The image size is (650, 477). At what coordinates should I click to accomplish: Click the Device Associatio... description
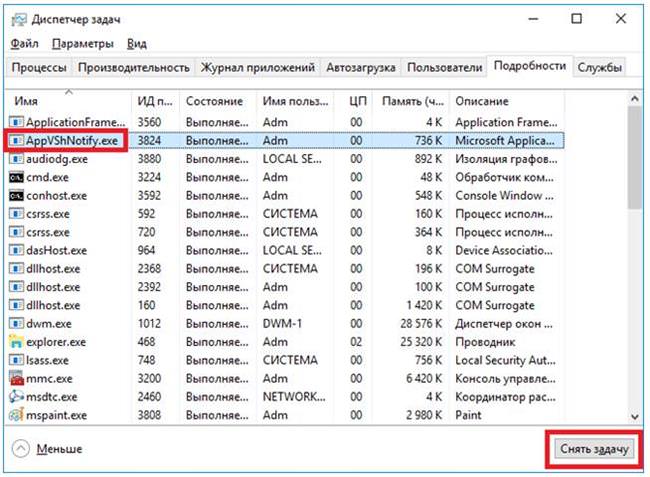[504, 250]
